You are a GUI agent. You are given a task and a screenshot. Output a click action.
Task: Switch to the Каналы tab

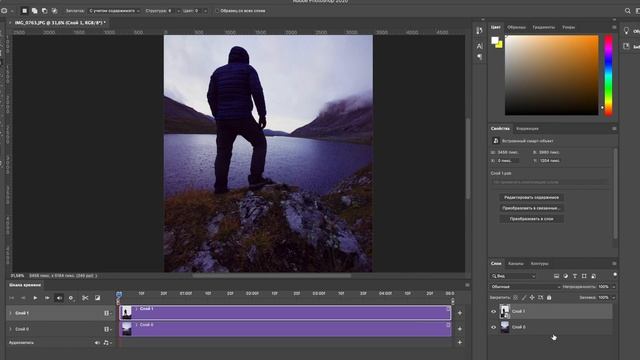(x=516, y=264)
